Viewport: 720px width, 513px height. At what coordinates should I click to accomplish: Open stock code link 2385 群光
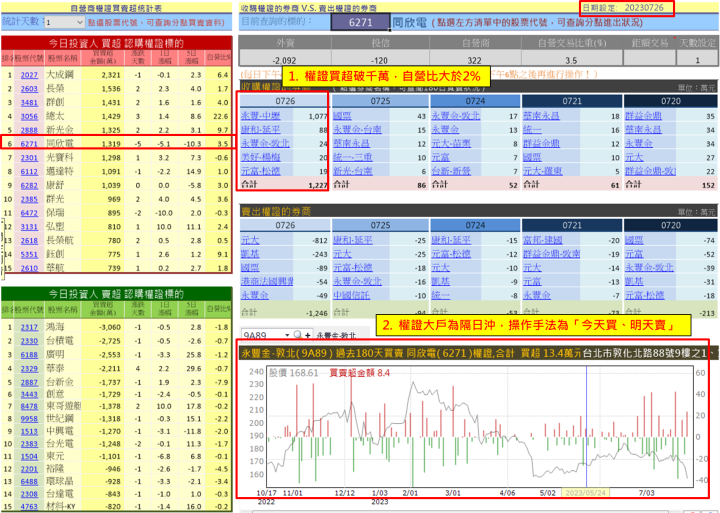pos(29,199)
